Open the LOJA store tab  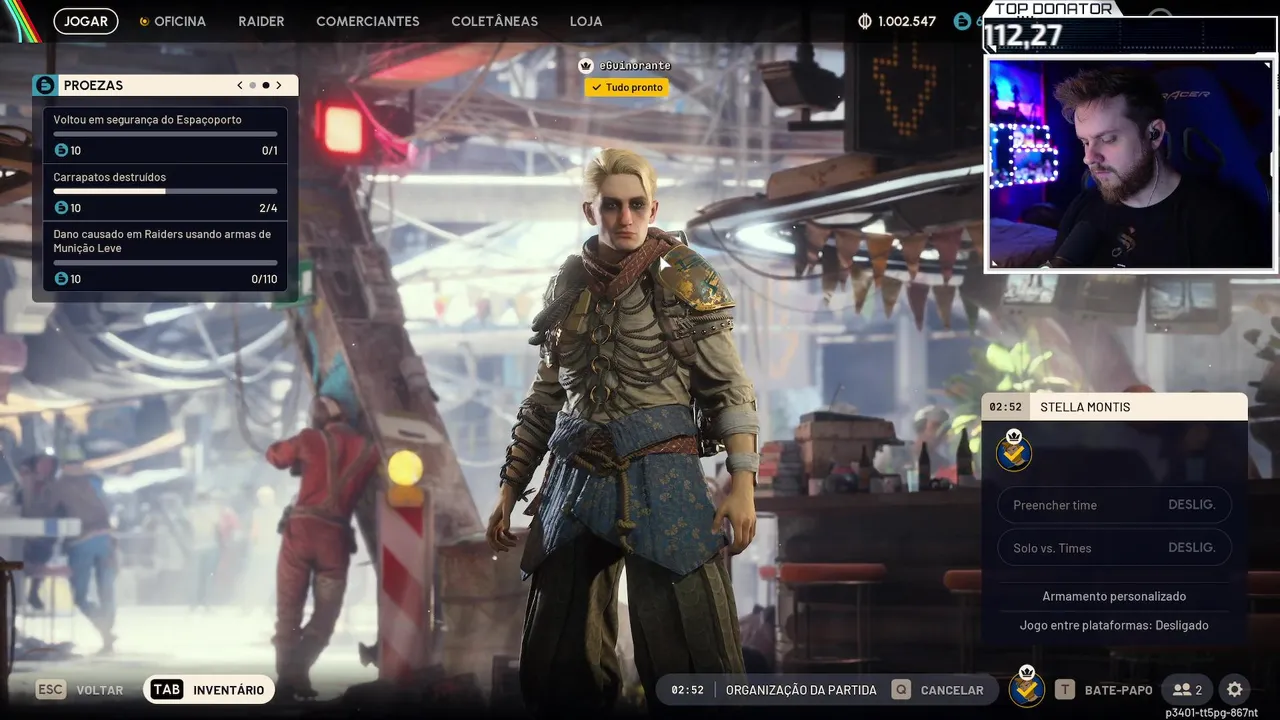586,21
